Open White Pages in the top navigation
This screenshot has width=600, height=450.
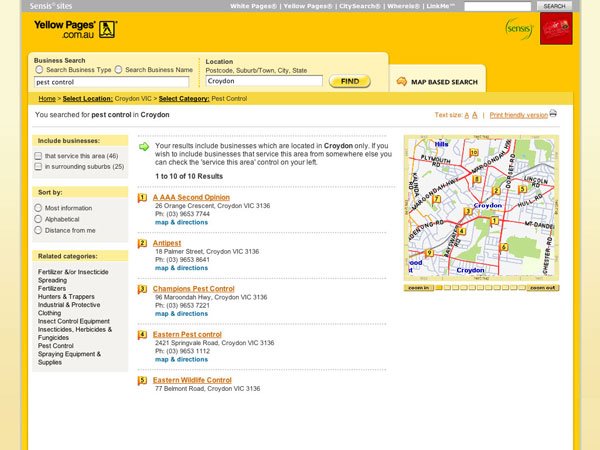point(253,6)
